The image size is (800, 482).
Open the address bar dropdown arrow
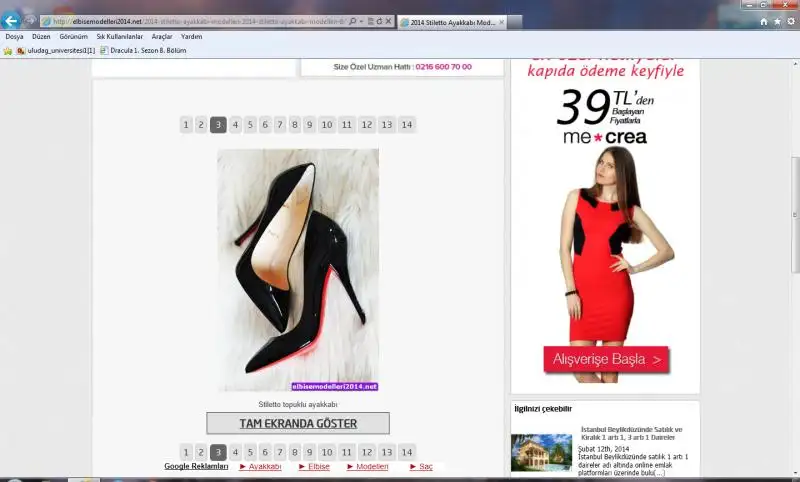coord(361,21)
